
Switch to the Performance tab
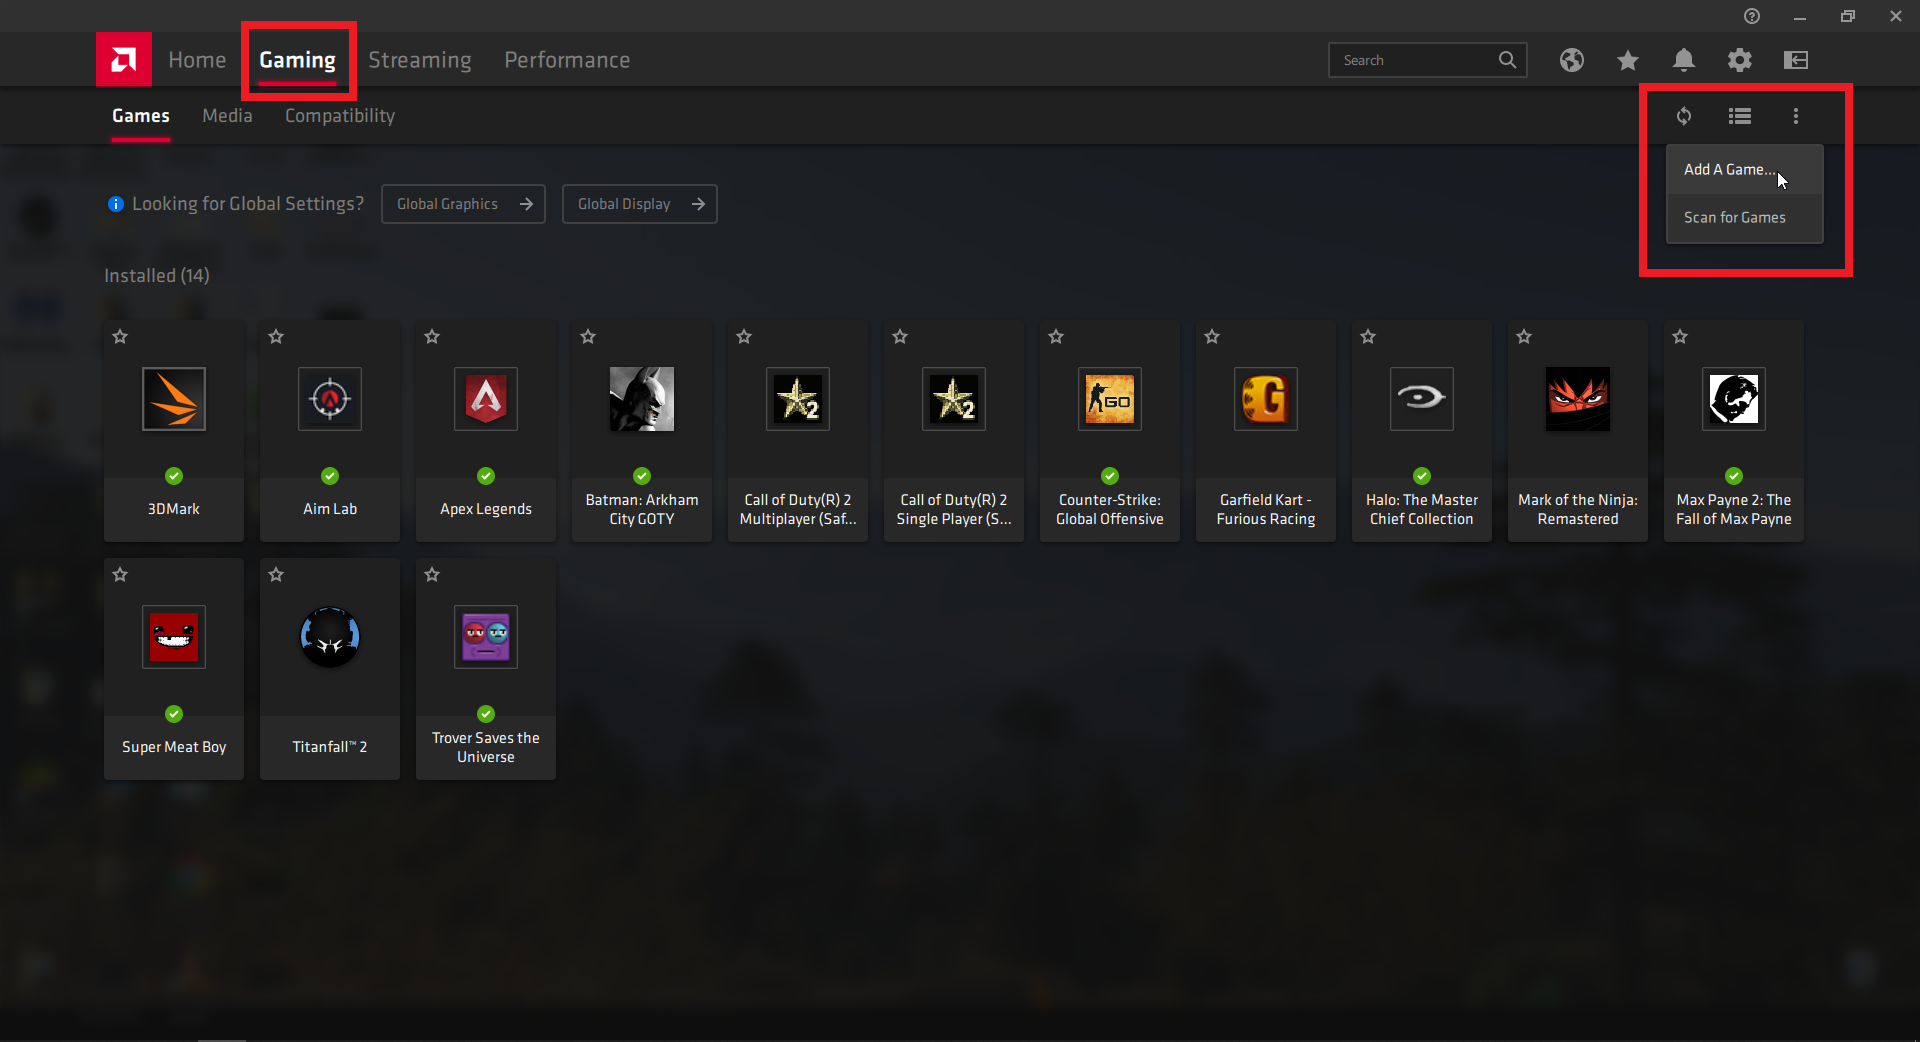click(567, 60)
